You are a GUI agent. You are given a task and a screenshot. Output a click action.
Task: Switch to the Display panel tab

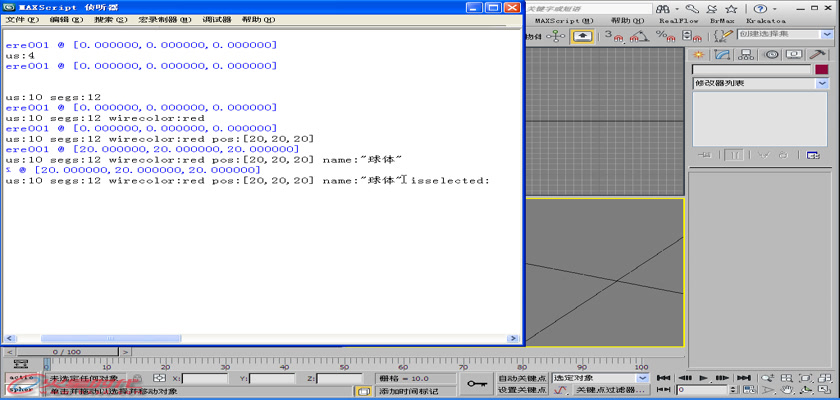pos(794,54)
